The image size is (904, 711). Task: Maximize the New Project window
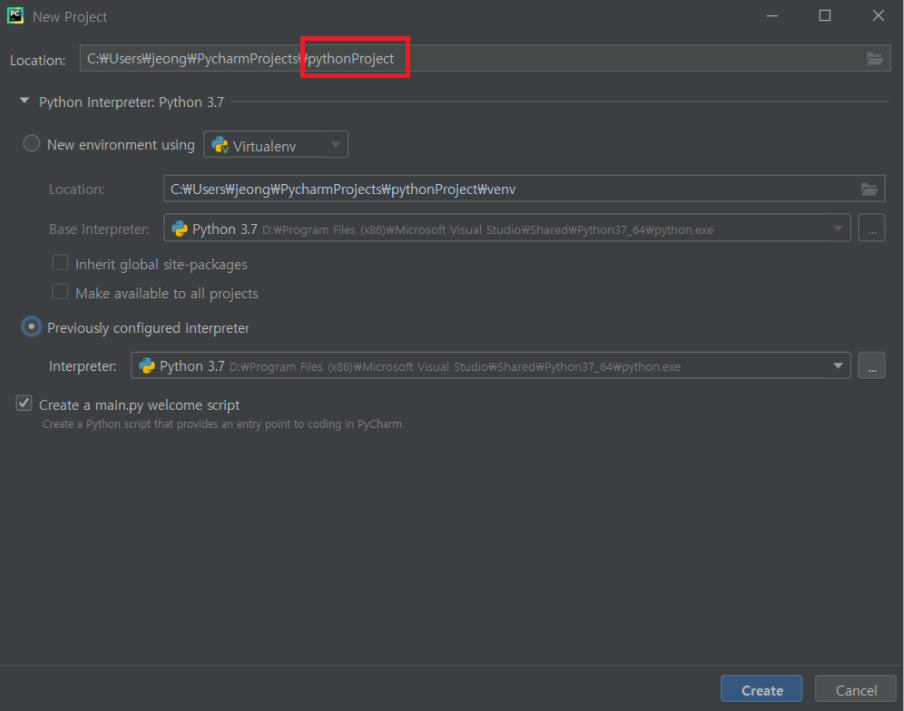tap(824, 16)
